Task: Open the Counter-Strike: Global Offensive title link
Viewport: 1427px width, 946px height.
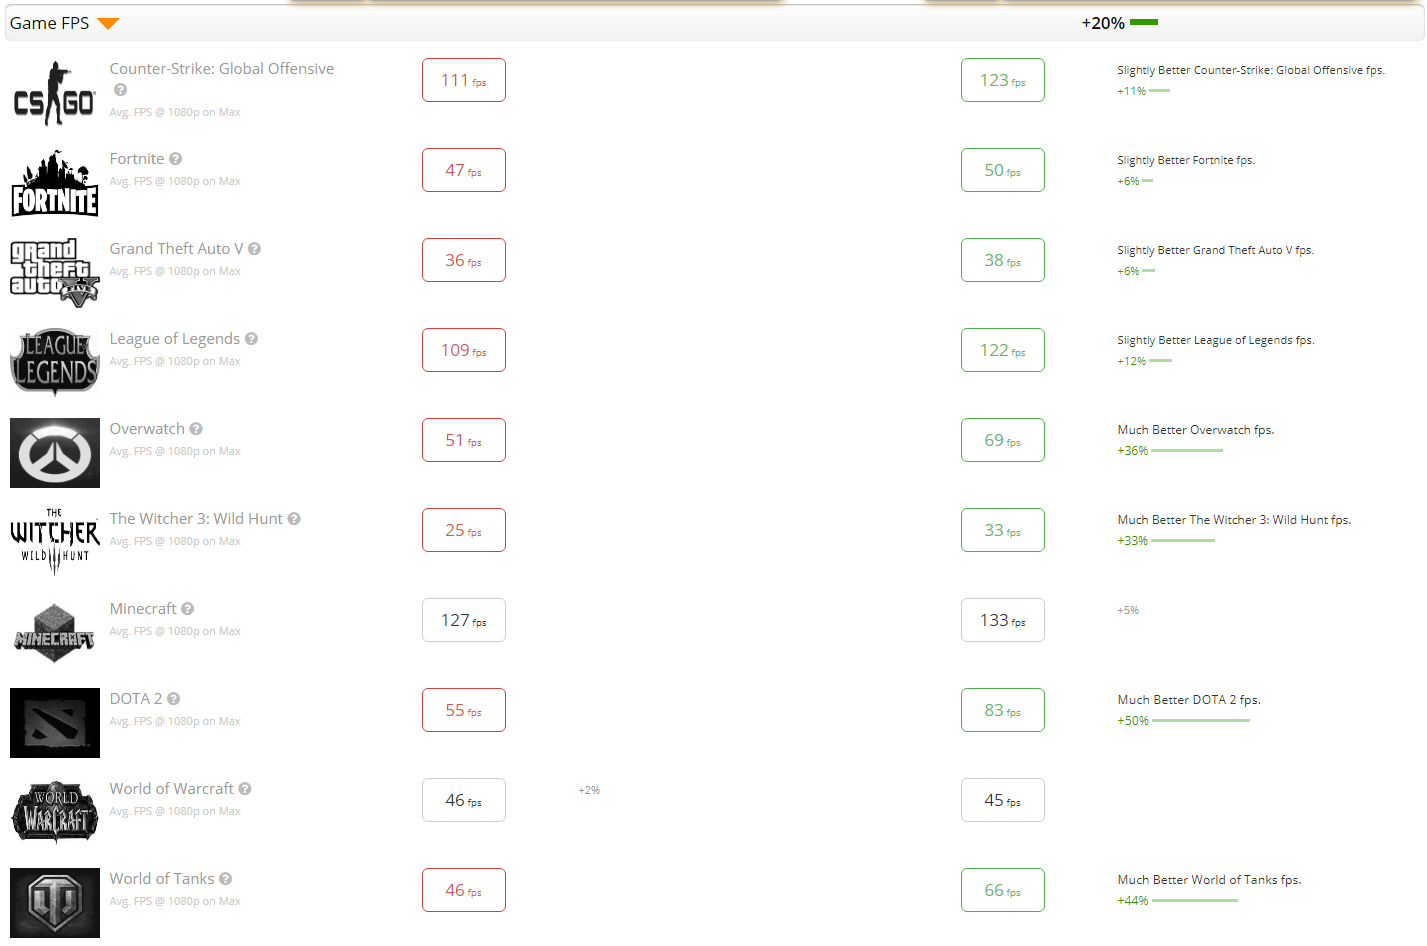Action: [x=222, y=69]
